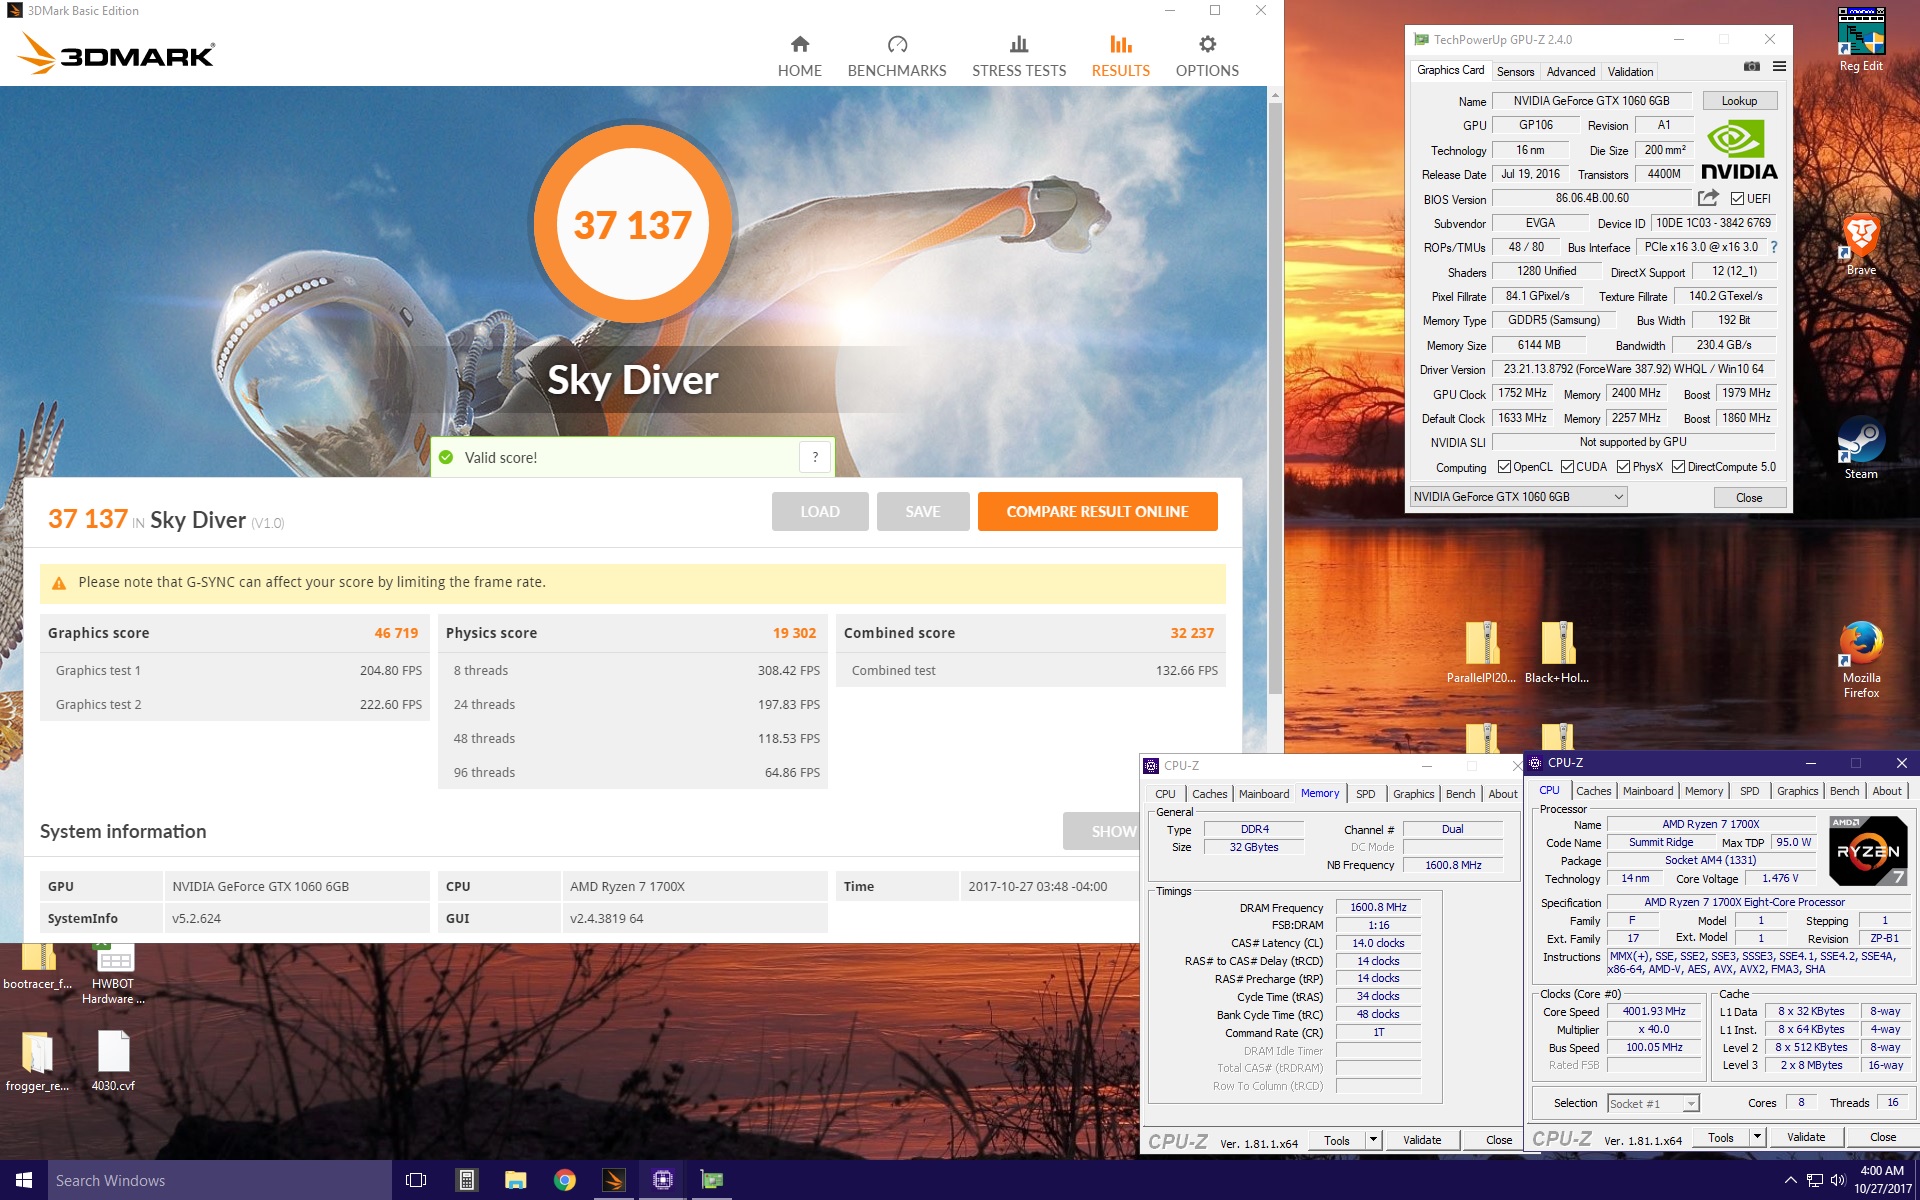Select the bootracer_f desktop icon

coord(37,967)
